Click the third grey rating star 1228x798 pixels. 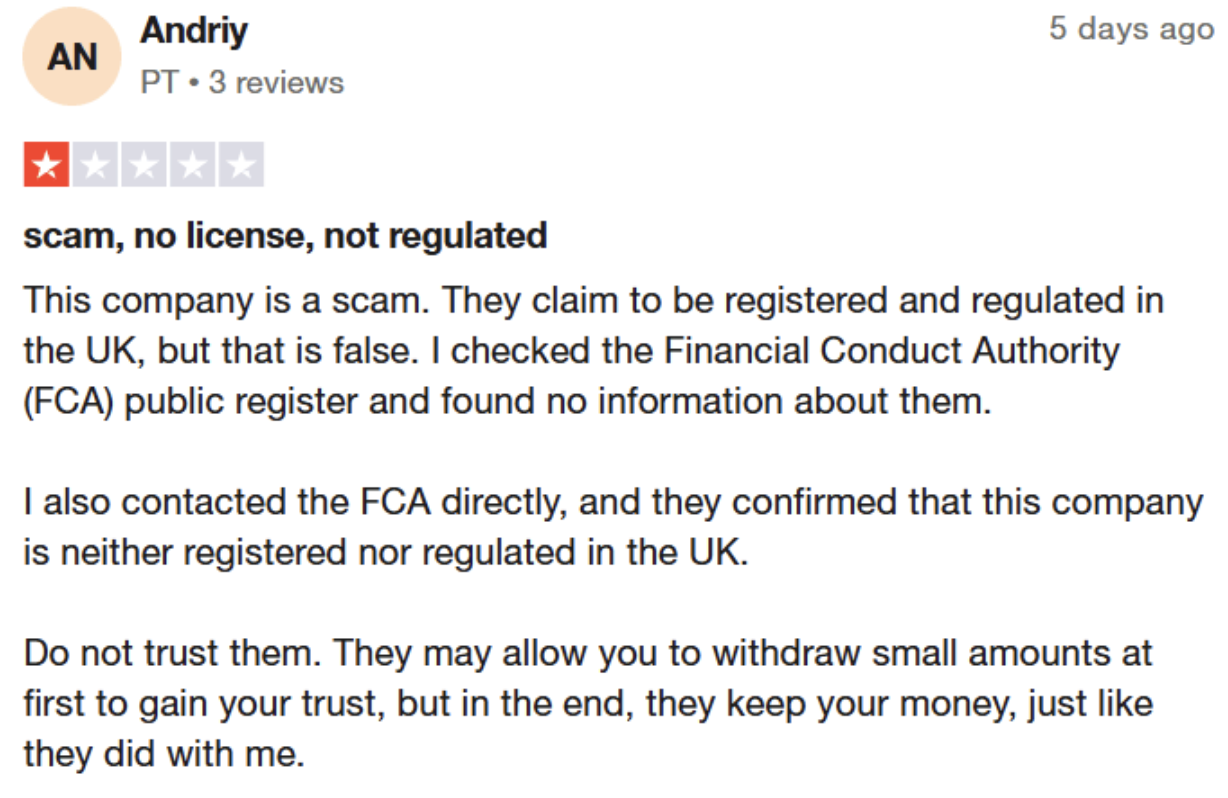[x=144, y=165]
